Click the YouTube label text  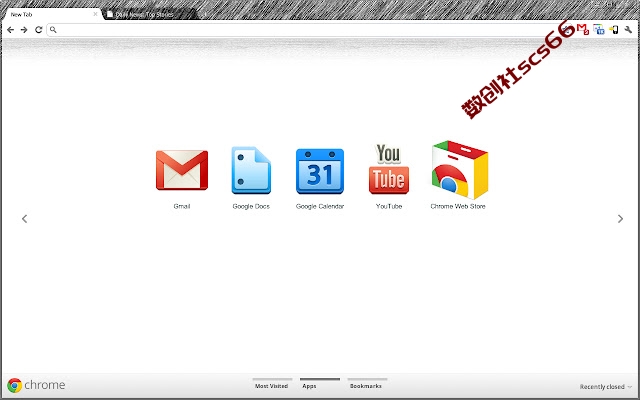tap(389, 206)
